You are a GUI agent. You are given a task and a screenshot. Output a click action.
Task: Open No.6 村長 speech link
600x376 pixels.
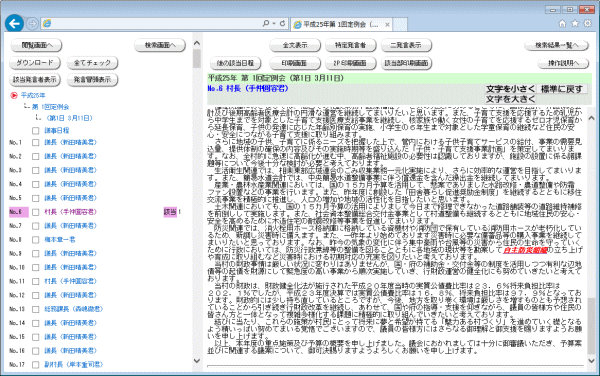[70, 212]
